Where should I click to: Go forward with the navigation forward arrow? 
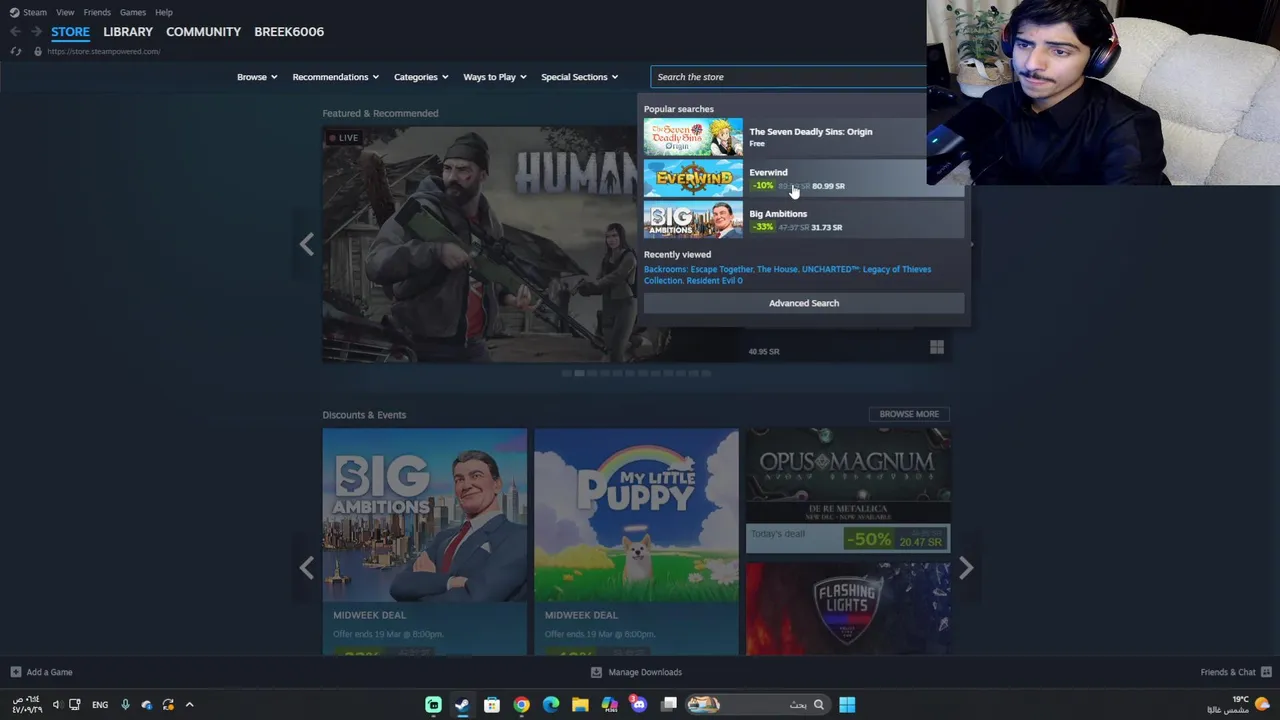pyautogui.click(x=36, y=32)
